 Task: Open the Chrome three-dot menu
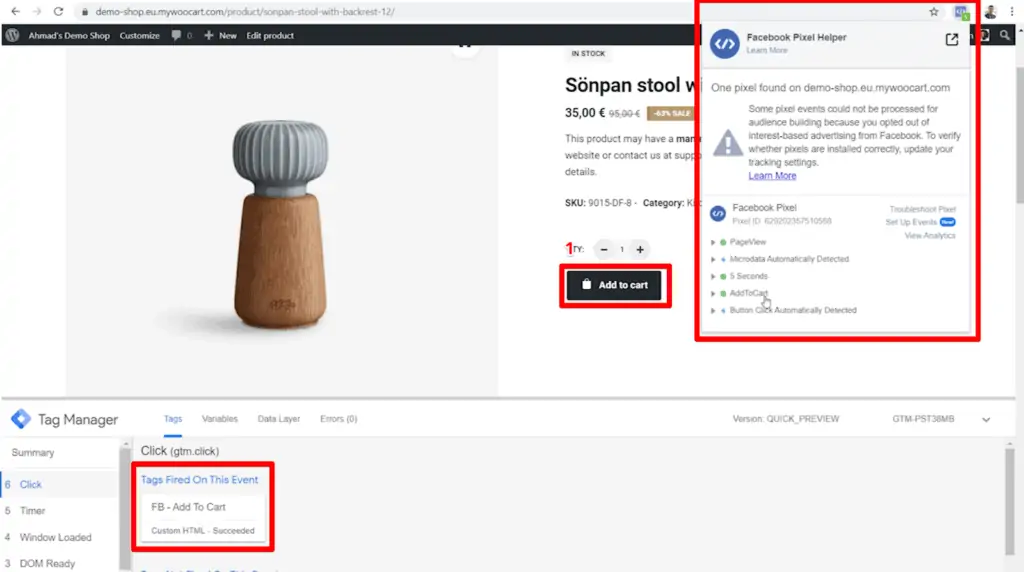pyautogui.click(x=1012, y=12)
